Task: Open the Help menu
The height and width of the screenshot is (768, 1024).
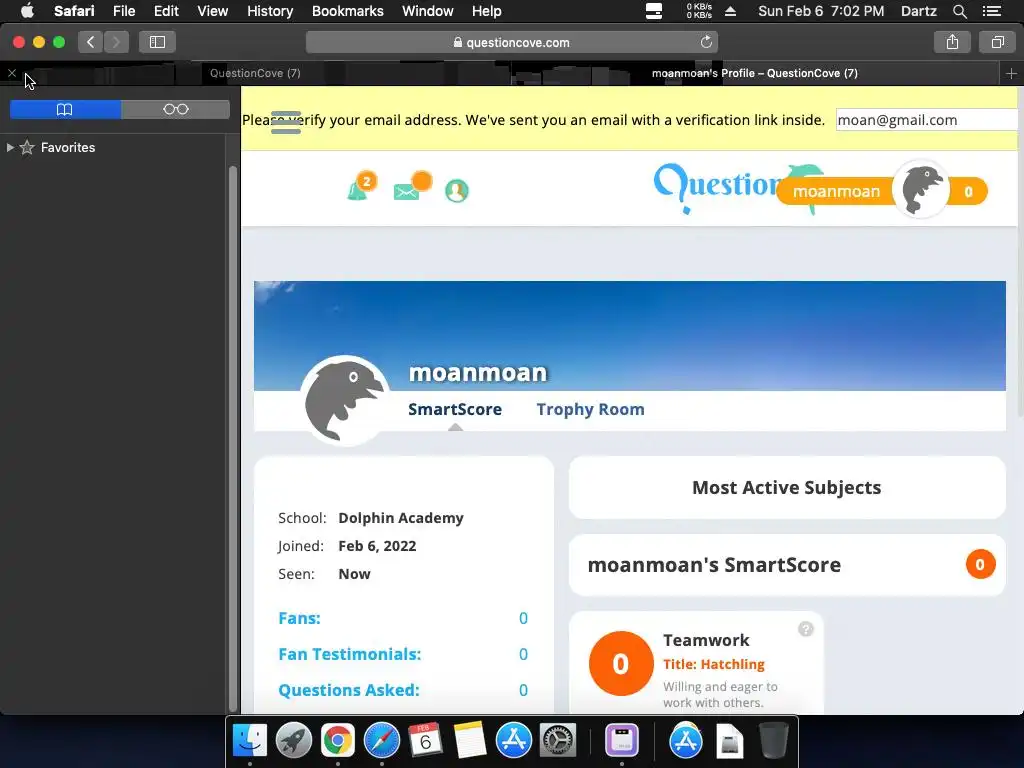Action: point(487,11)
